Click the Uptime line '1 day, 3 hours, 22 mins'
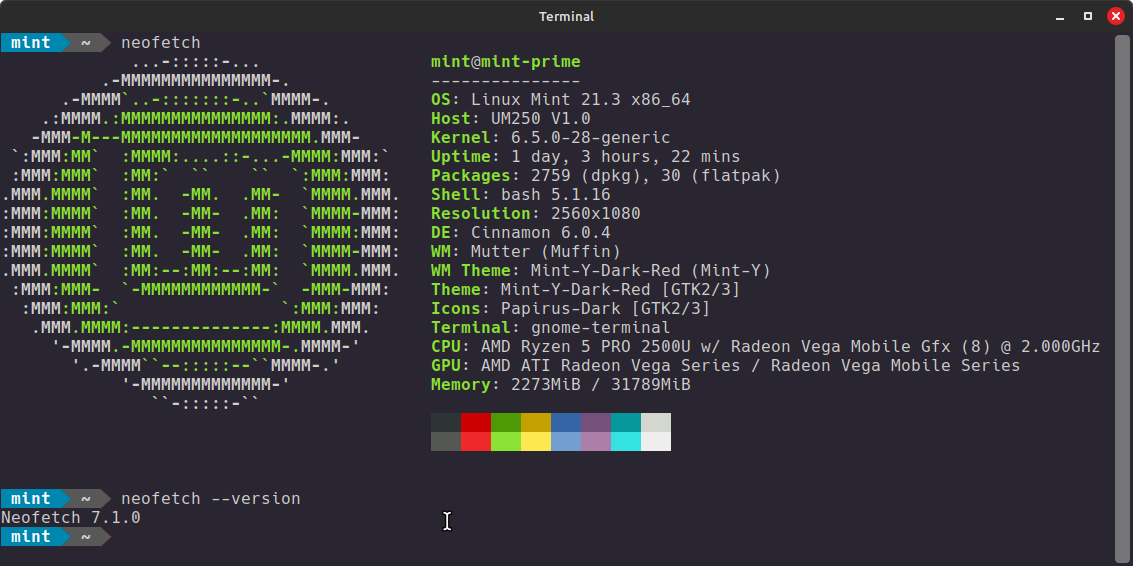 tap(626, 156)
